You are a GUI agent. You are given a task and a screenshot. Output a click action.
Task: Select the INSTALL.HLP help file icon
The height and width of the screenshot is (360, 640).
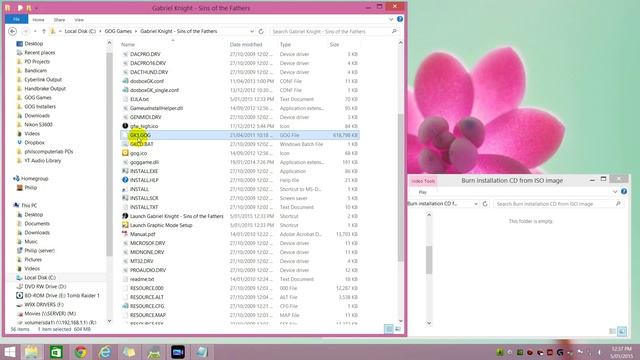point(125,180)
